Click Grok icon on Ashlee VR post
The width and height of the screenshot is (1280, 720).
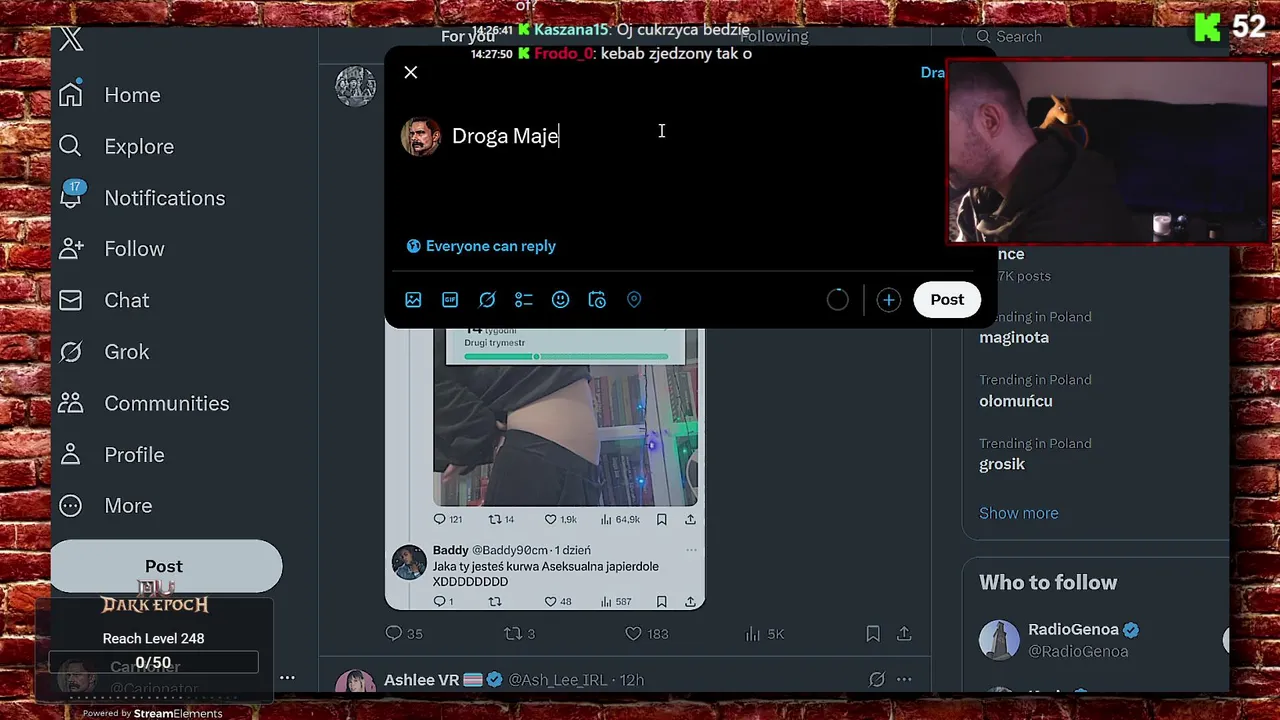[877, 679]
